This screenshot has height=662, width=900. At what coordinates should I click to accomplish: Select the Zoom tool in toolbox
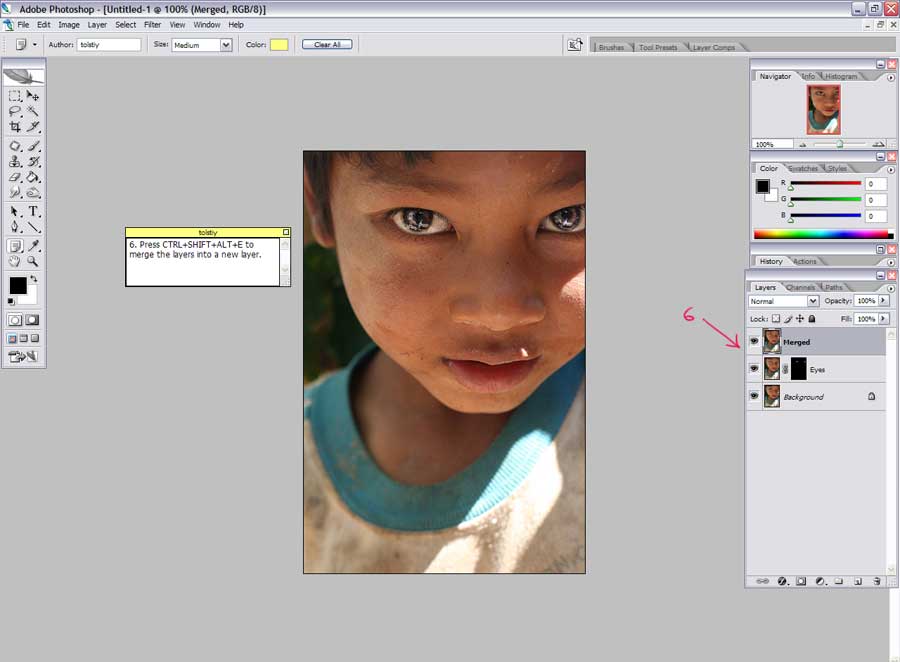click(x=33, y=261)
